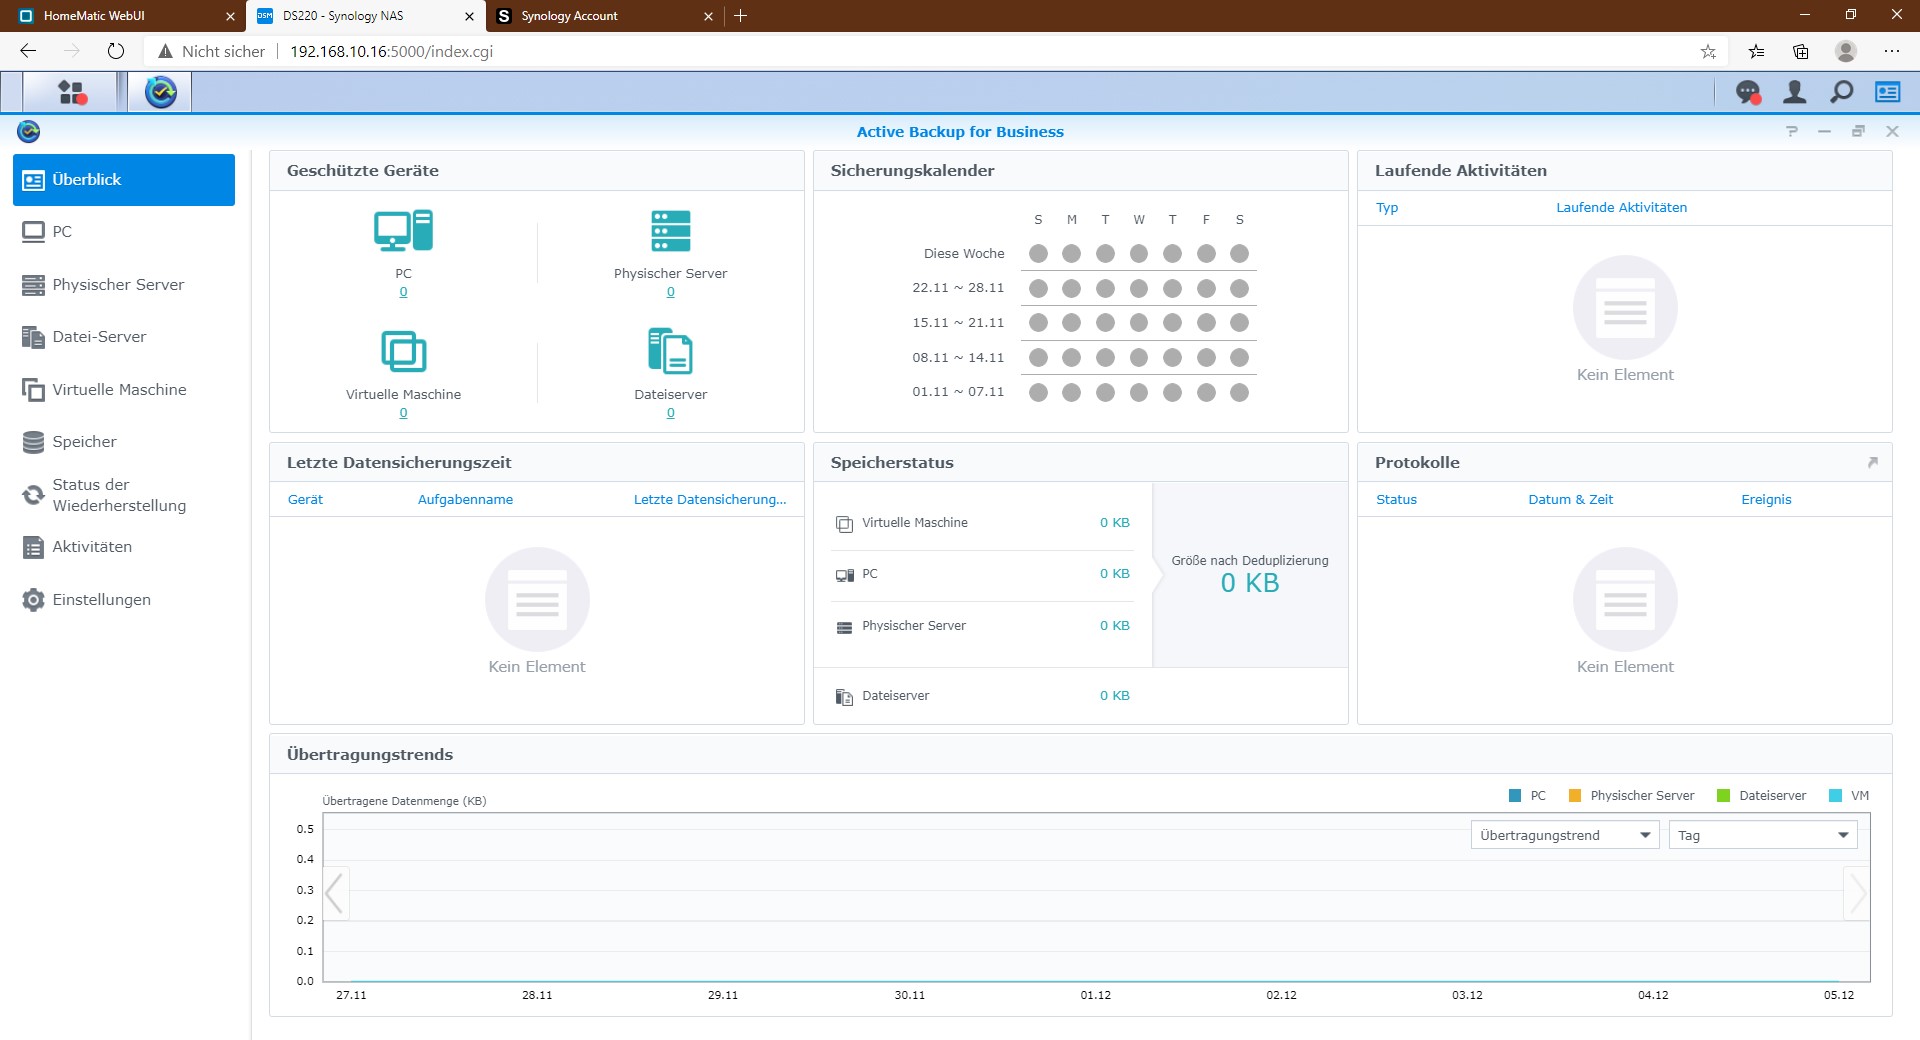This screenshot has height=1040, width=1920.
Task: Open Datei-Server in sidebar
Action: point(124,337)
